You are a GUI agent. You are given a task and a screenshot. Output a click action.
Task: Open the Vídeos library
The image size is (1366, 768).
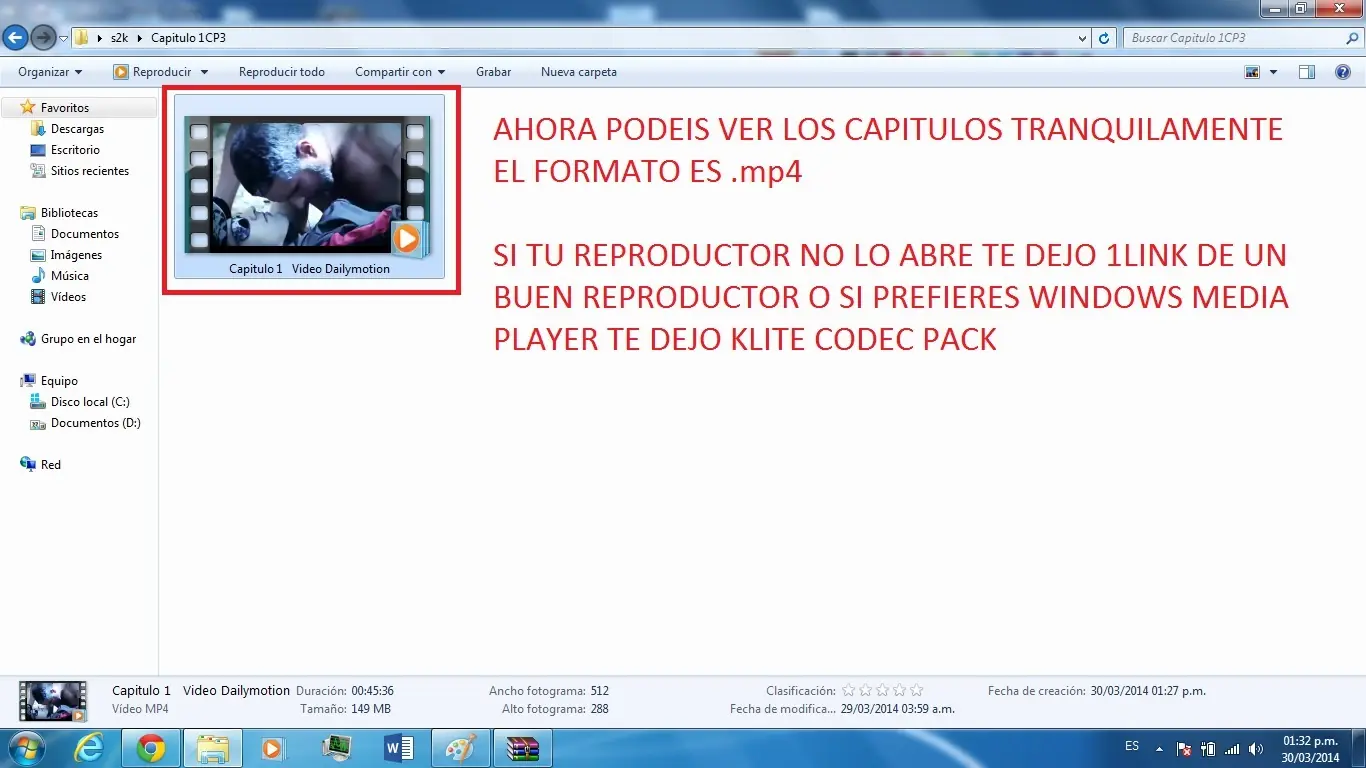(x=68, y=297)
